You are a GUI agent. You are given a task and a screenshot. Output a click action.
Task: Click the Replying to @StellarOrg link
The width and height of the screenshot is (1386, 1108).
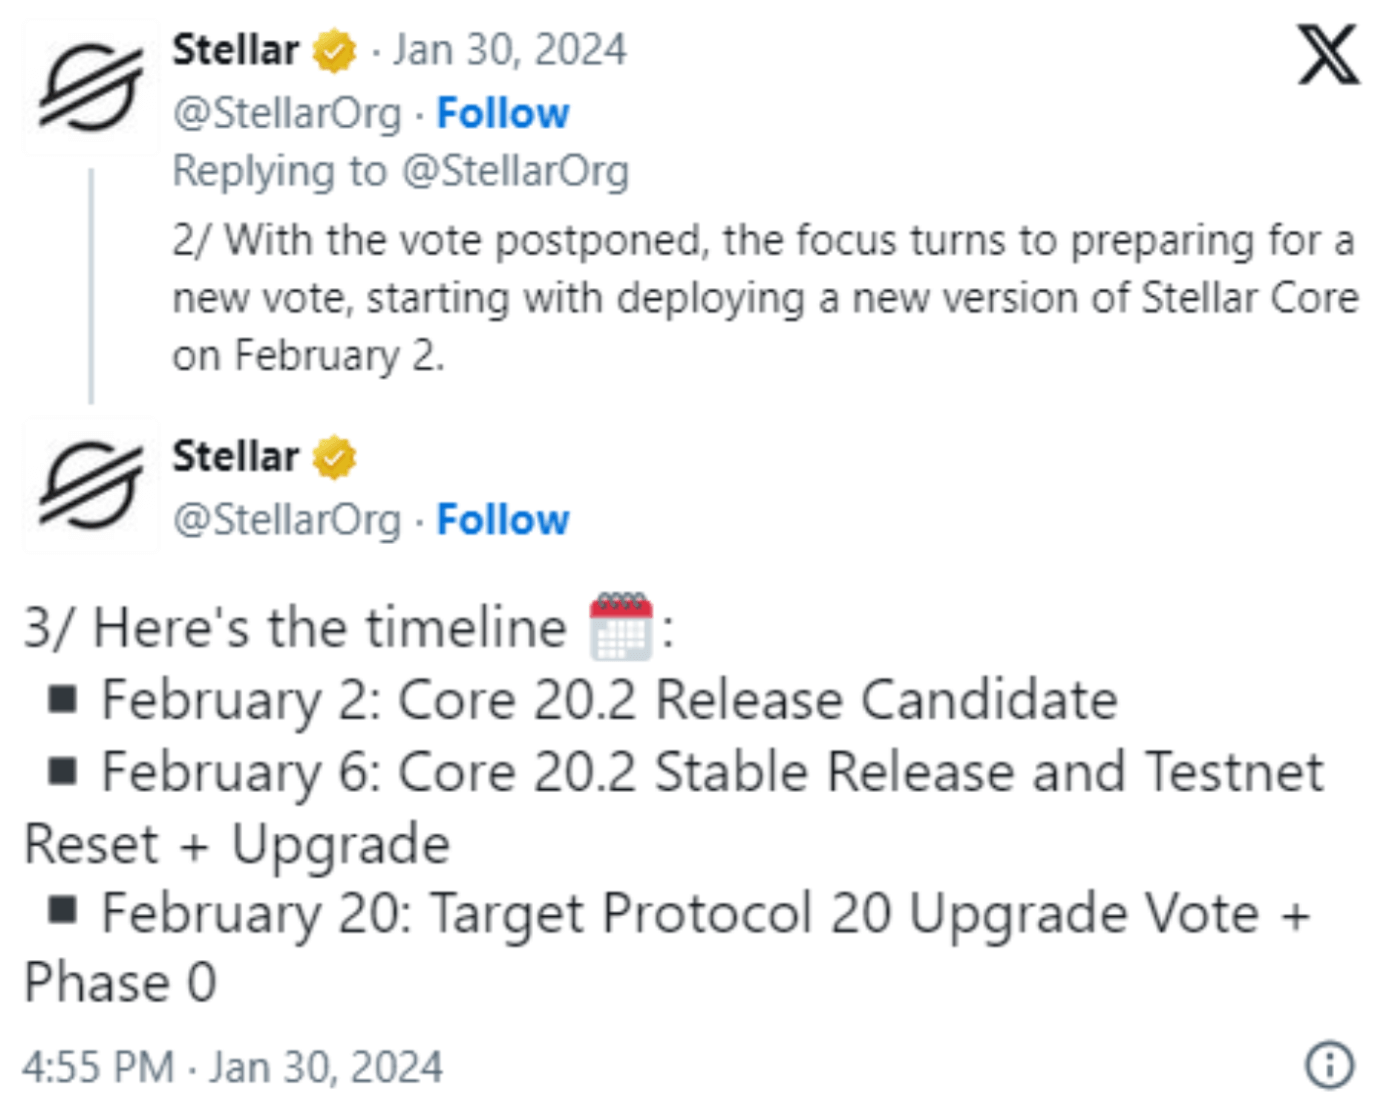click(400, 170)
